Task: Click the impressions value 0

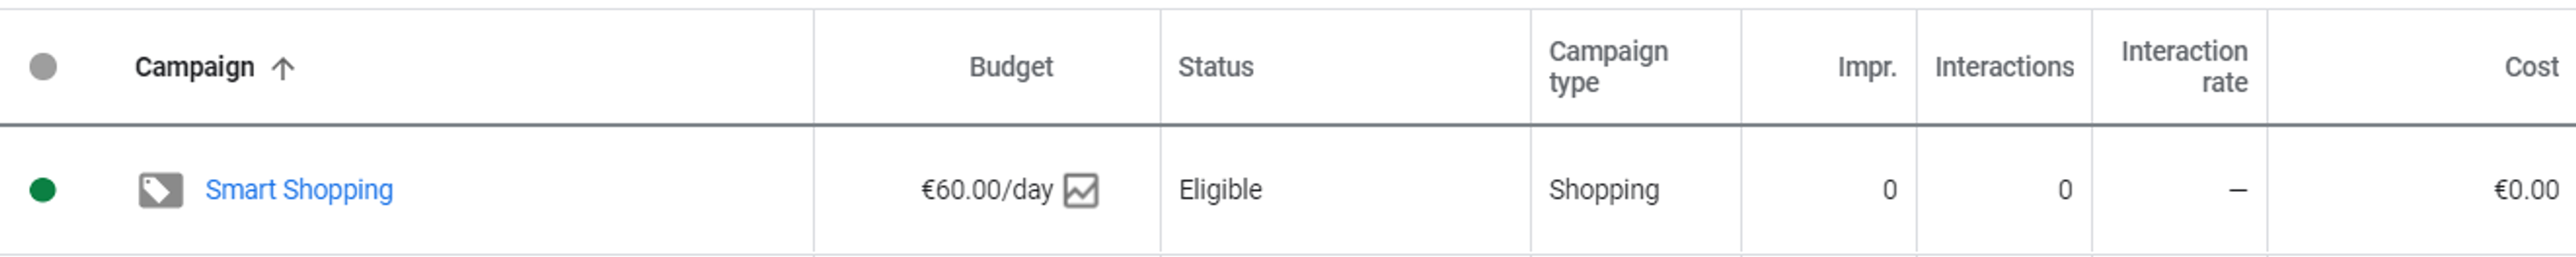Action: click(1889, 190)
